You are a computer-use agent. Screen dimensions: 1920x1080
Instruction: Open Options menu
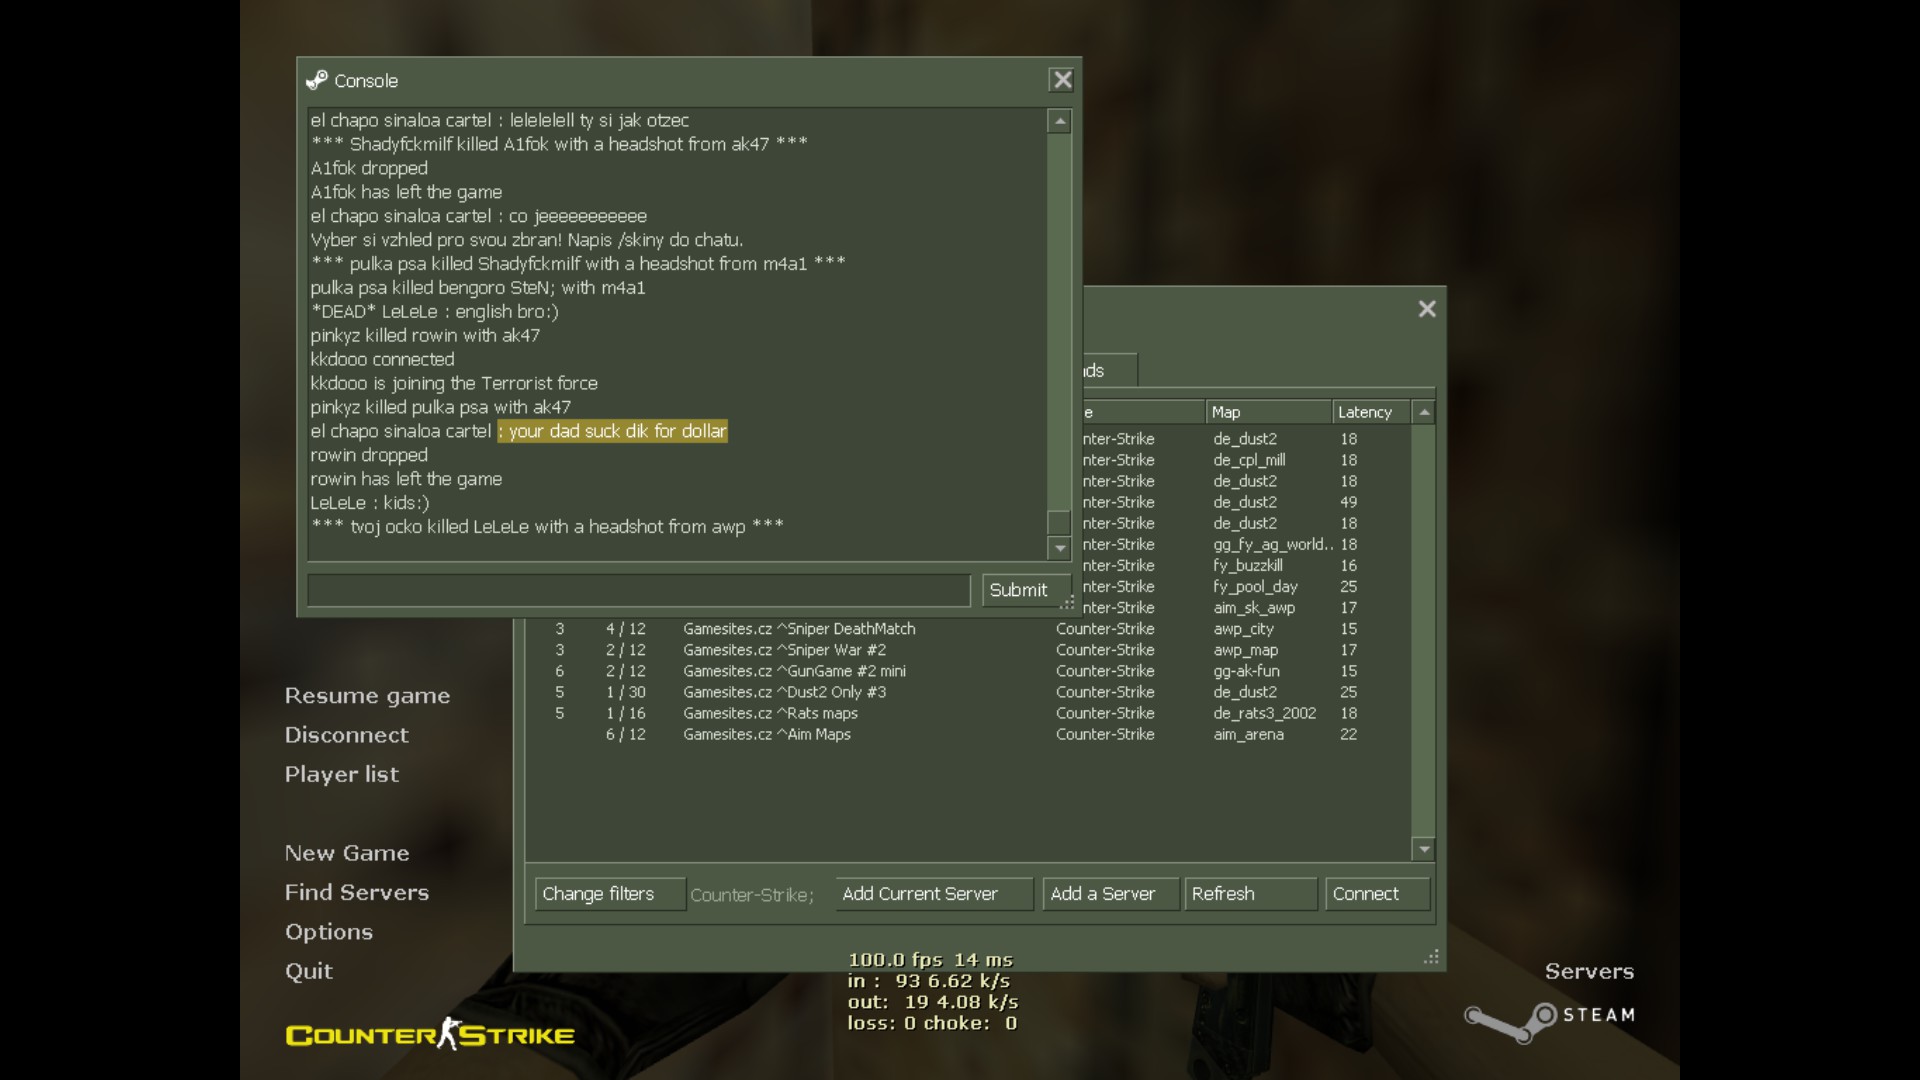click(328, 932)
